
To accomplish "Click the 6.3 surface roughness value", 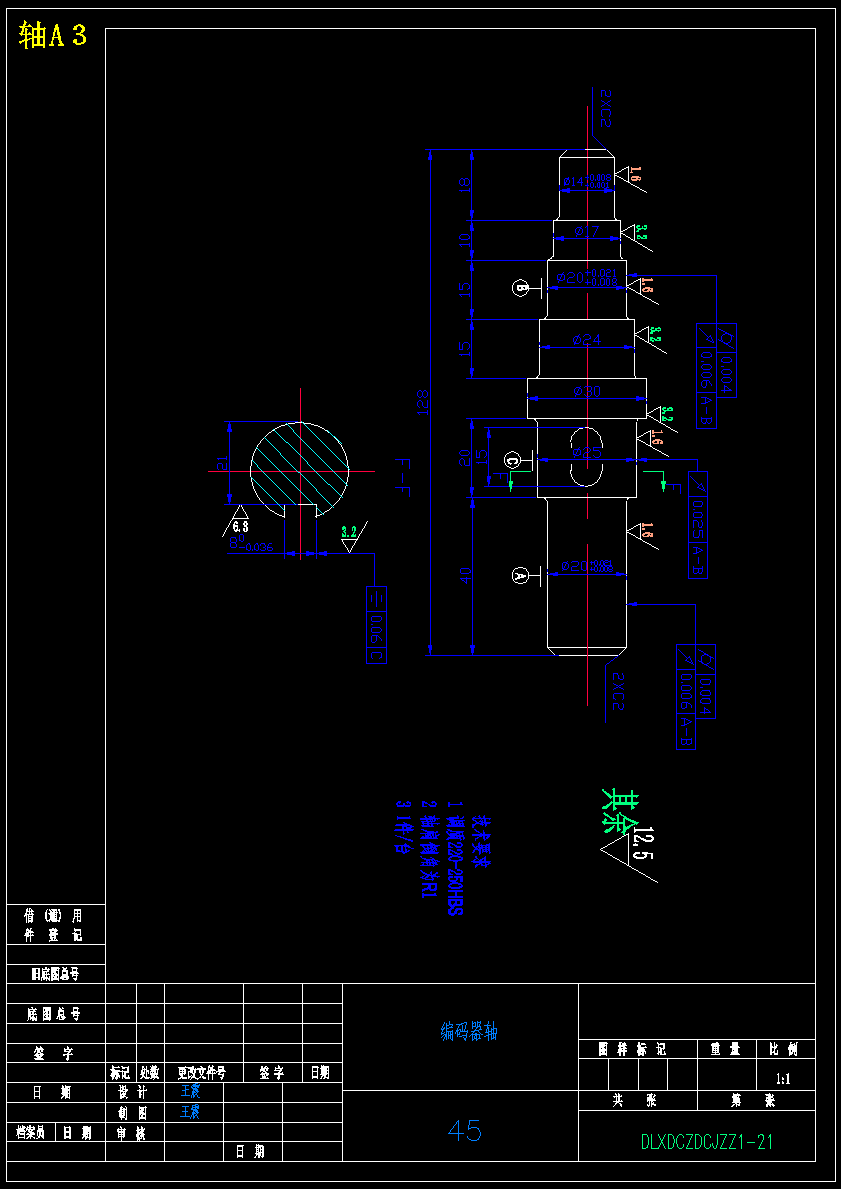I will point(240,525).
